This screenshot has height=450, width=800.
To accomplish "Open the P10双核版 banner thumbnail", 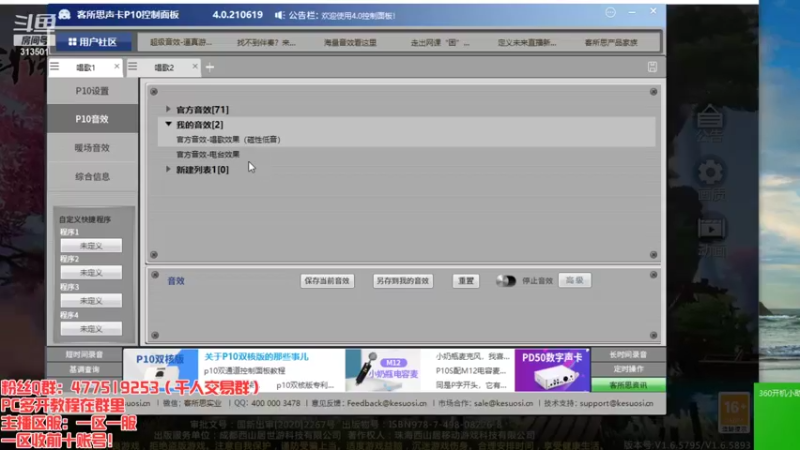I will tap(160, 370).
